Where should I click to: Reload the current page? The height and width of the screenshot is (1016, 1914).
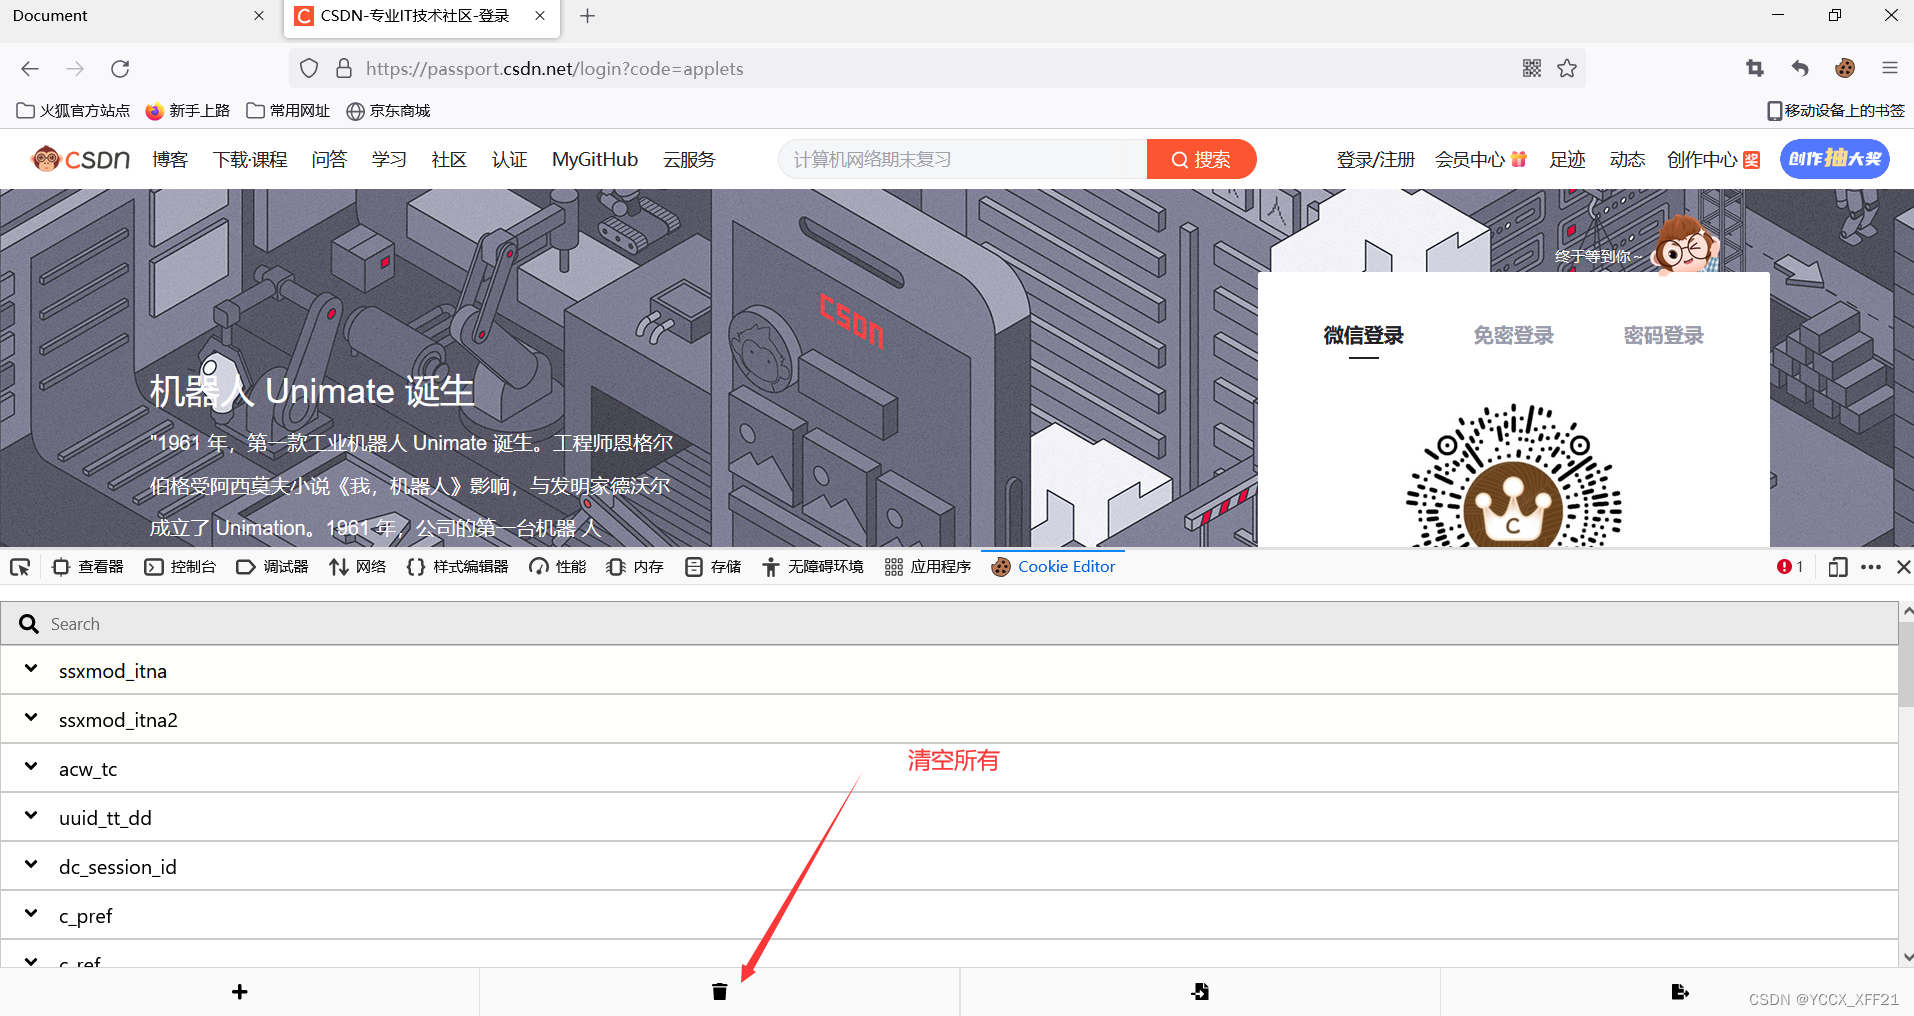click(120, 68)
